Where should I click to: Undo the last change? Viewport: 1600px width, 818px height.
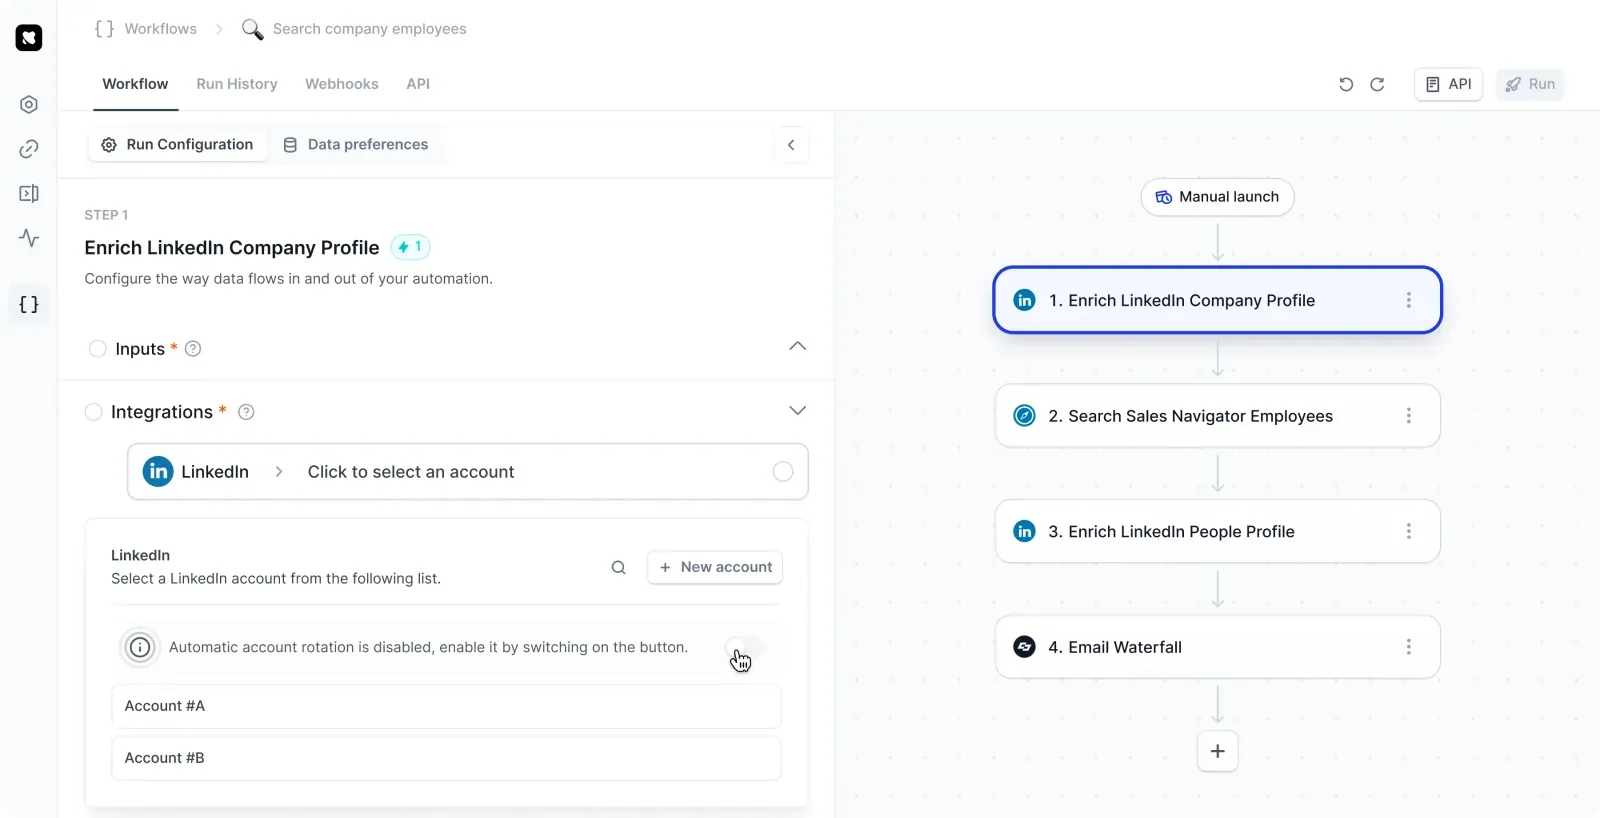coord(1346,84)
